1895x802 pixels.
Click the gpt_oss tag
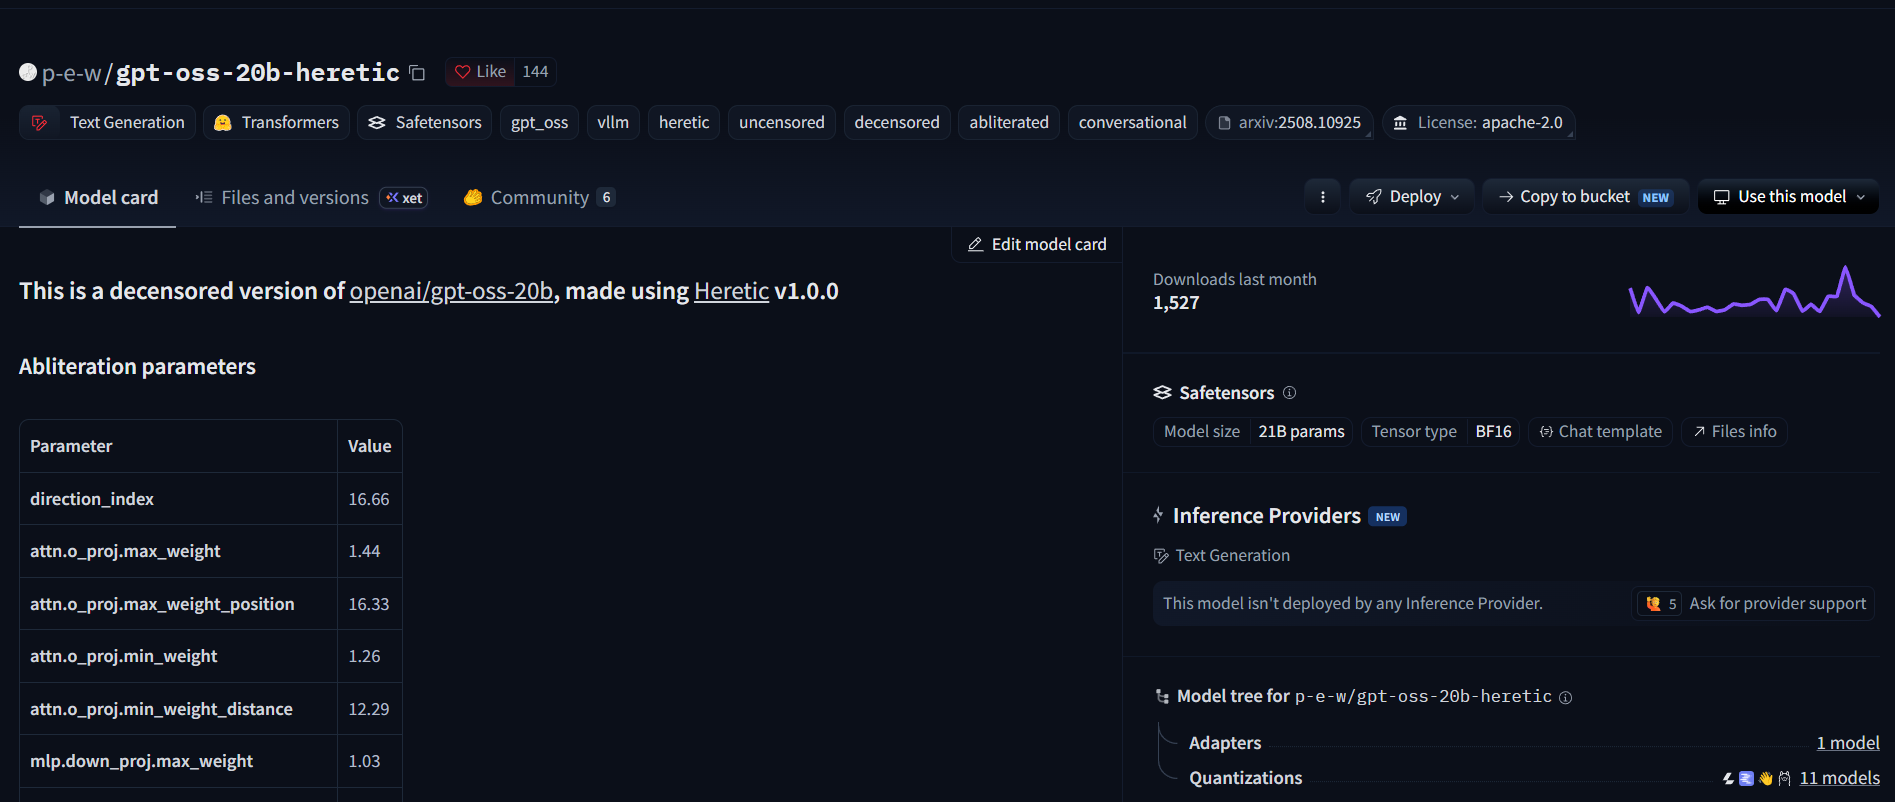click(540, 123)
